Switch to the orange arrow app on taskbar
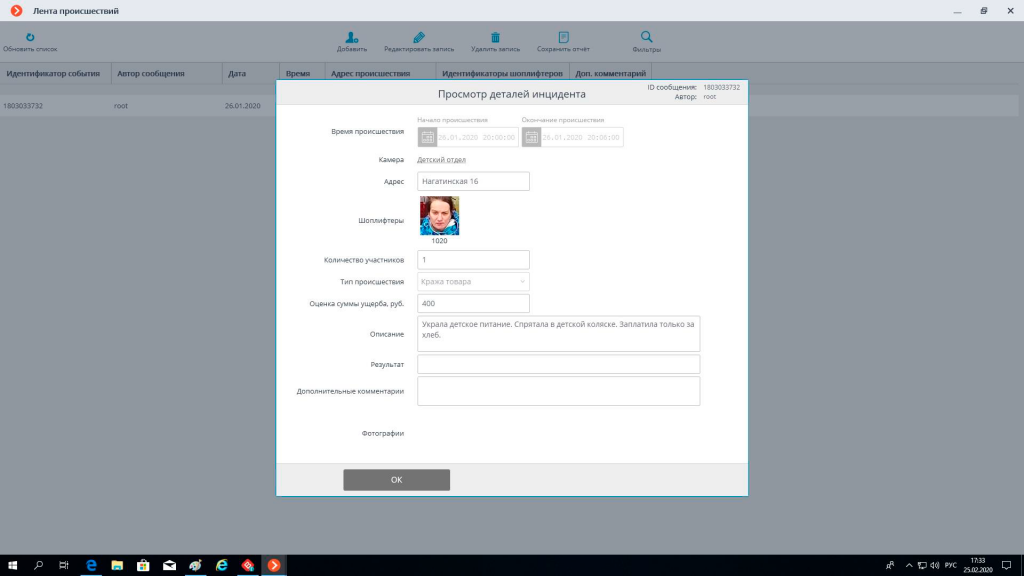1024x576 pixels. click(274, 566)
